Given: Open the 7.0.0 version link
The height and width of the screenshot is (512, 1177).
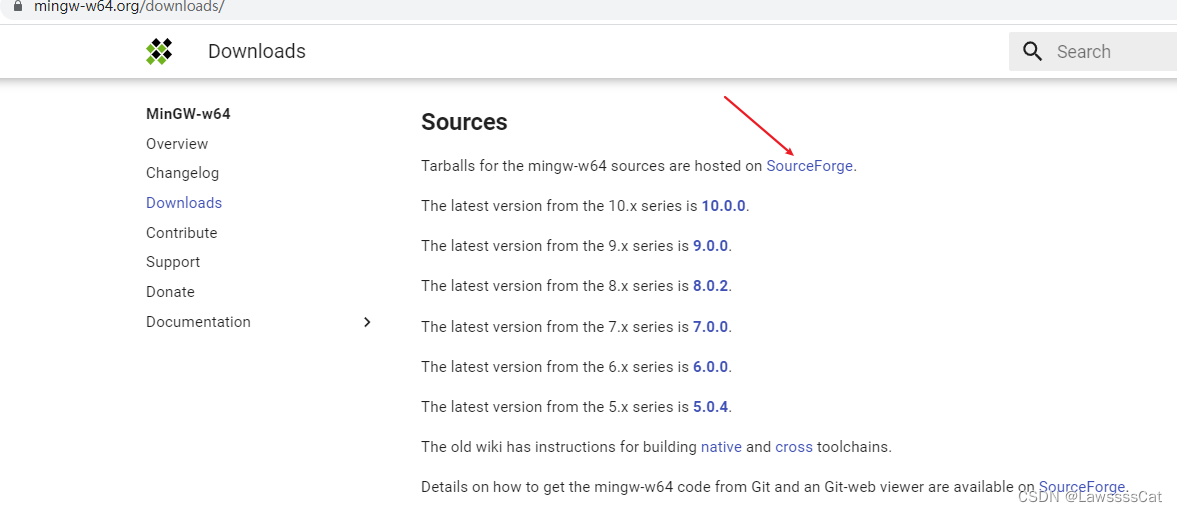Looking at the screenshot, I should 710,327.
